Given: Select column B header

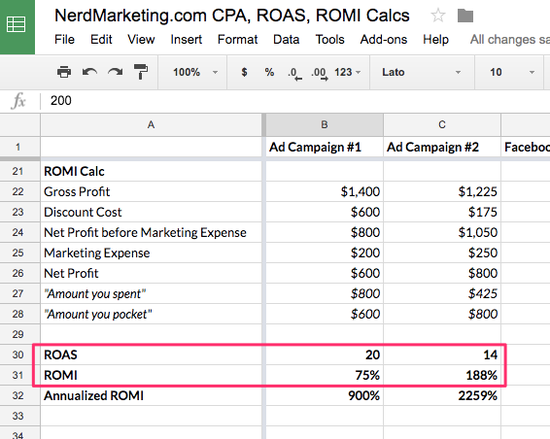Looking at the screenshot, I should [324, 124].
